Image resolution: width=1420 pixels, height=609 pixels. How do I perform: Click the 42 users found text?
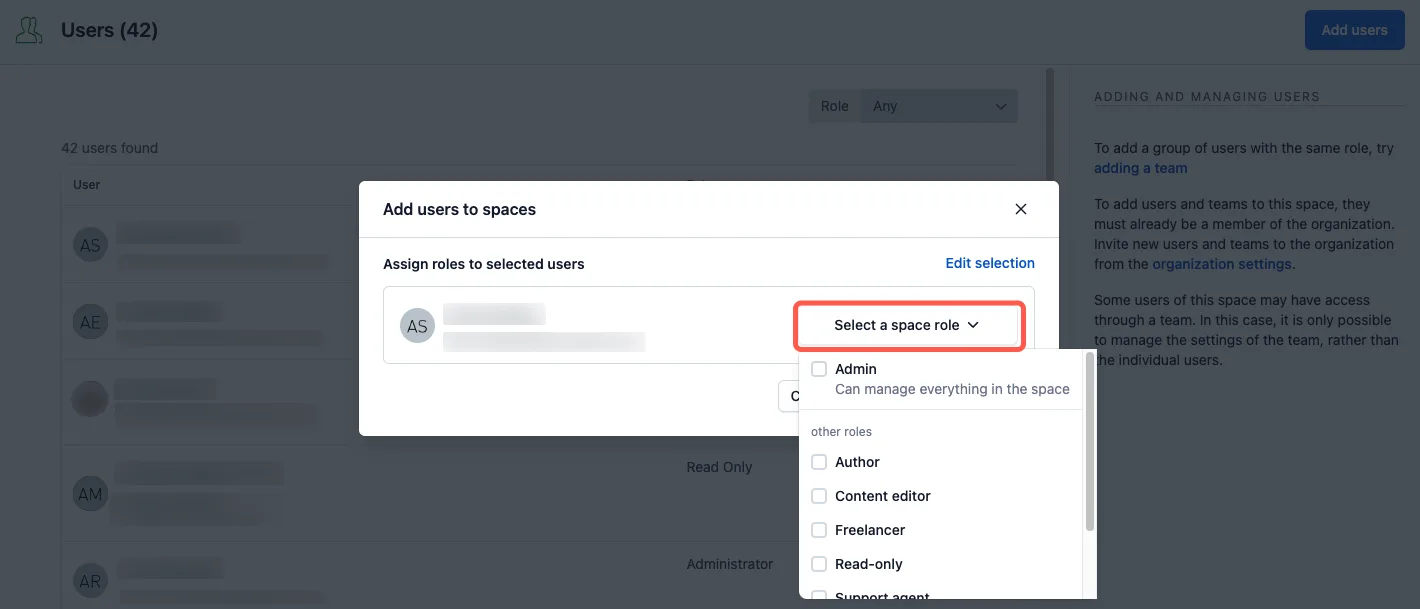click(110, 148)
